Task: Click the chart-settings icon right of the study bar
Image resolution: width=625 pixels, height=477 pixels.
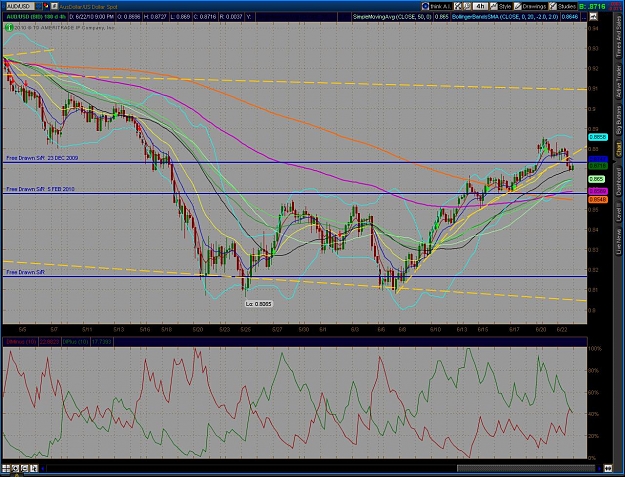Action: [x=594, y=17]
